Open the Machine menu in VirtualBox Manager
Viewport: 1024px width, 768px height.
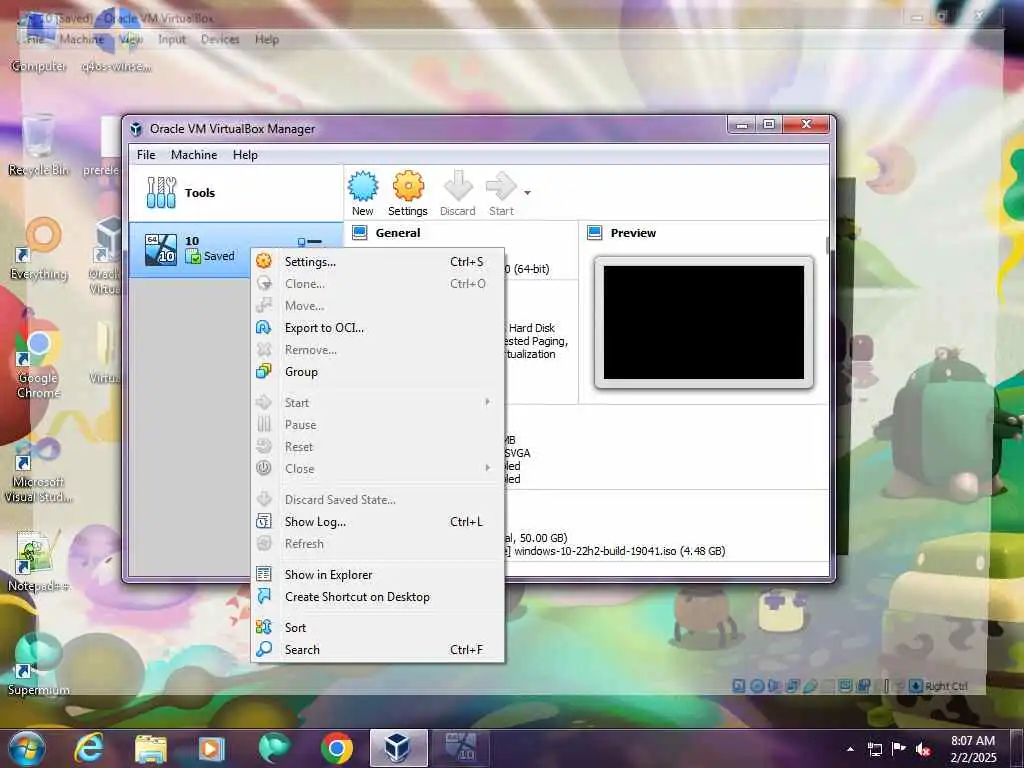pyautogui.click(x=194, y=155)
